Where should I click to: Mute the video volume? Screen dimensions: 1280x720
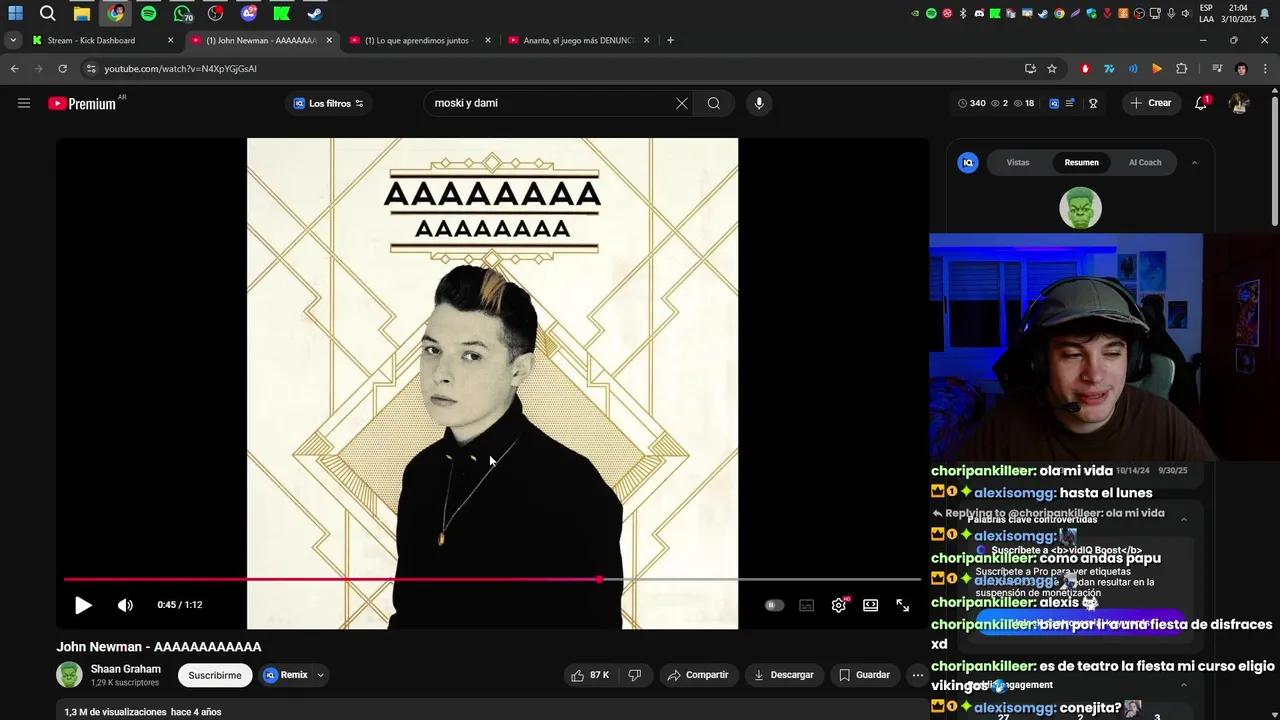pos(125,605)
